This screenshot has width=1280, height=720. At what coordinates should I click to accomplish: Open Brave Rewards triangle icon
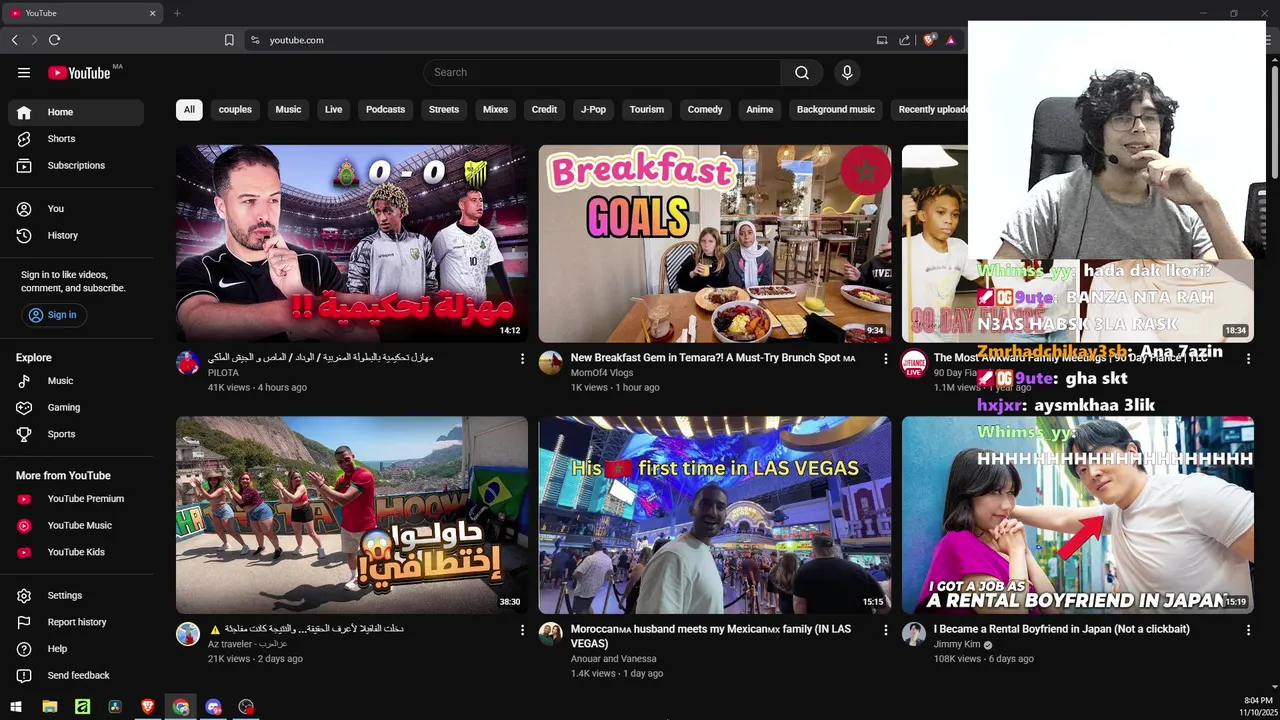point(950,40)
